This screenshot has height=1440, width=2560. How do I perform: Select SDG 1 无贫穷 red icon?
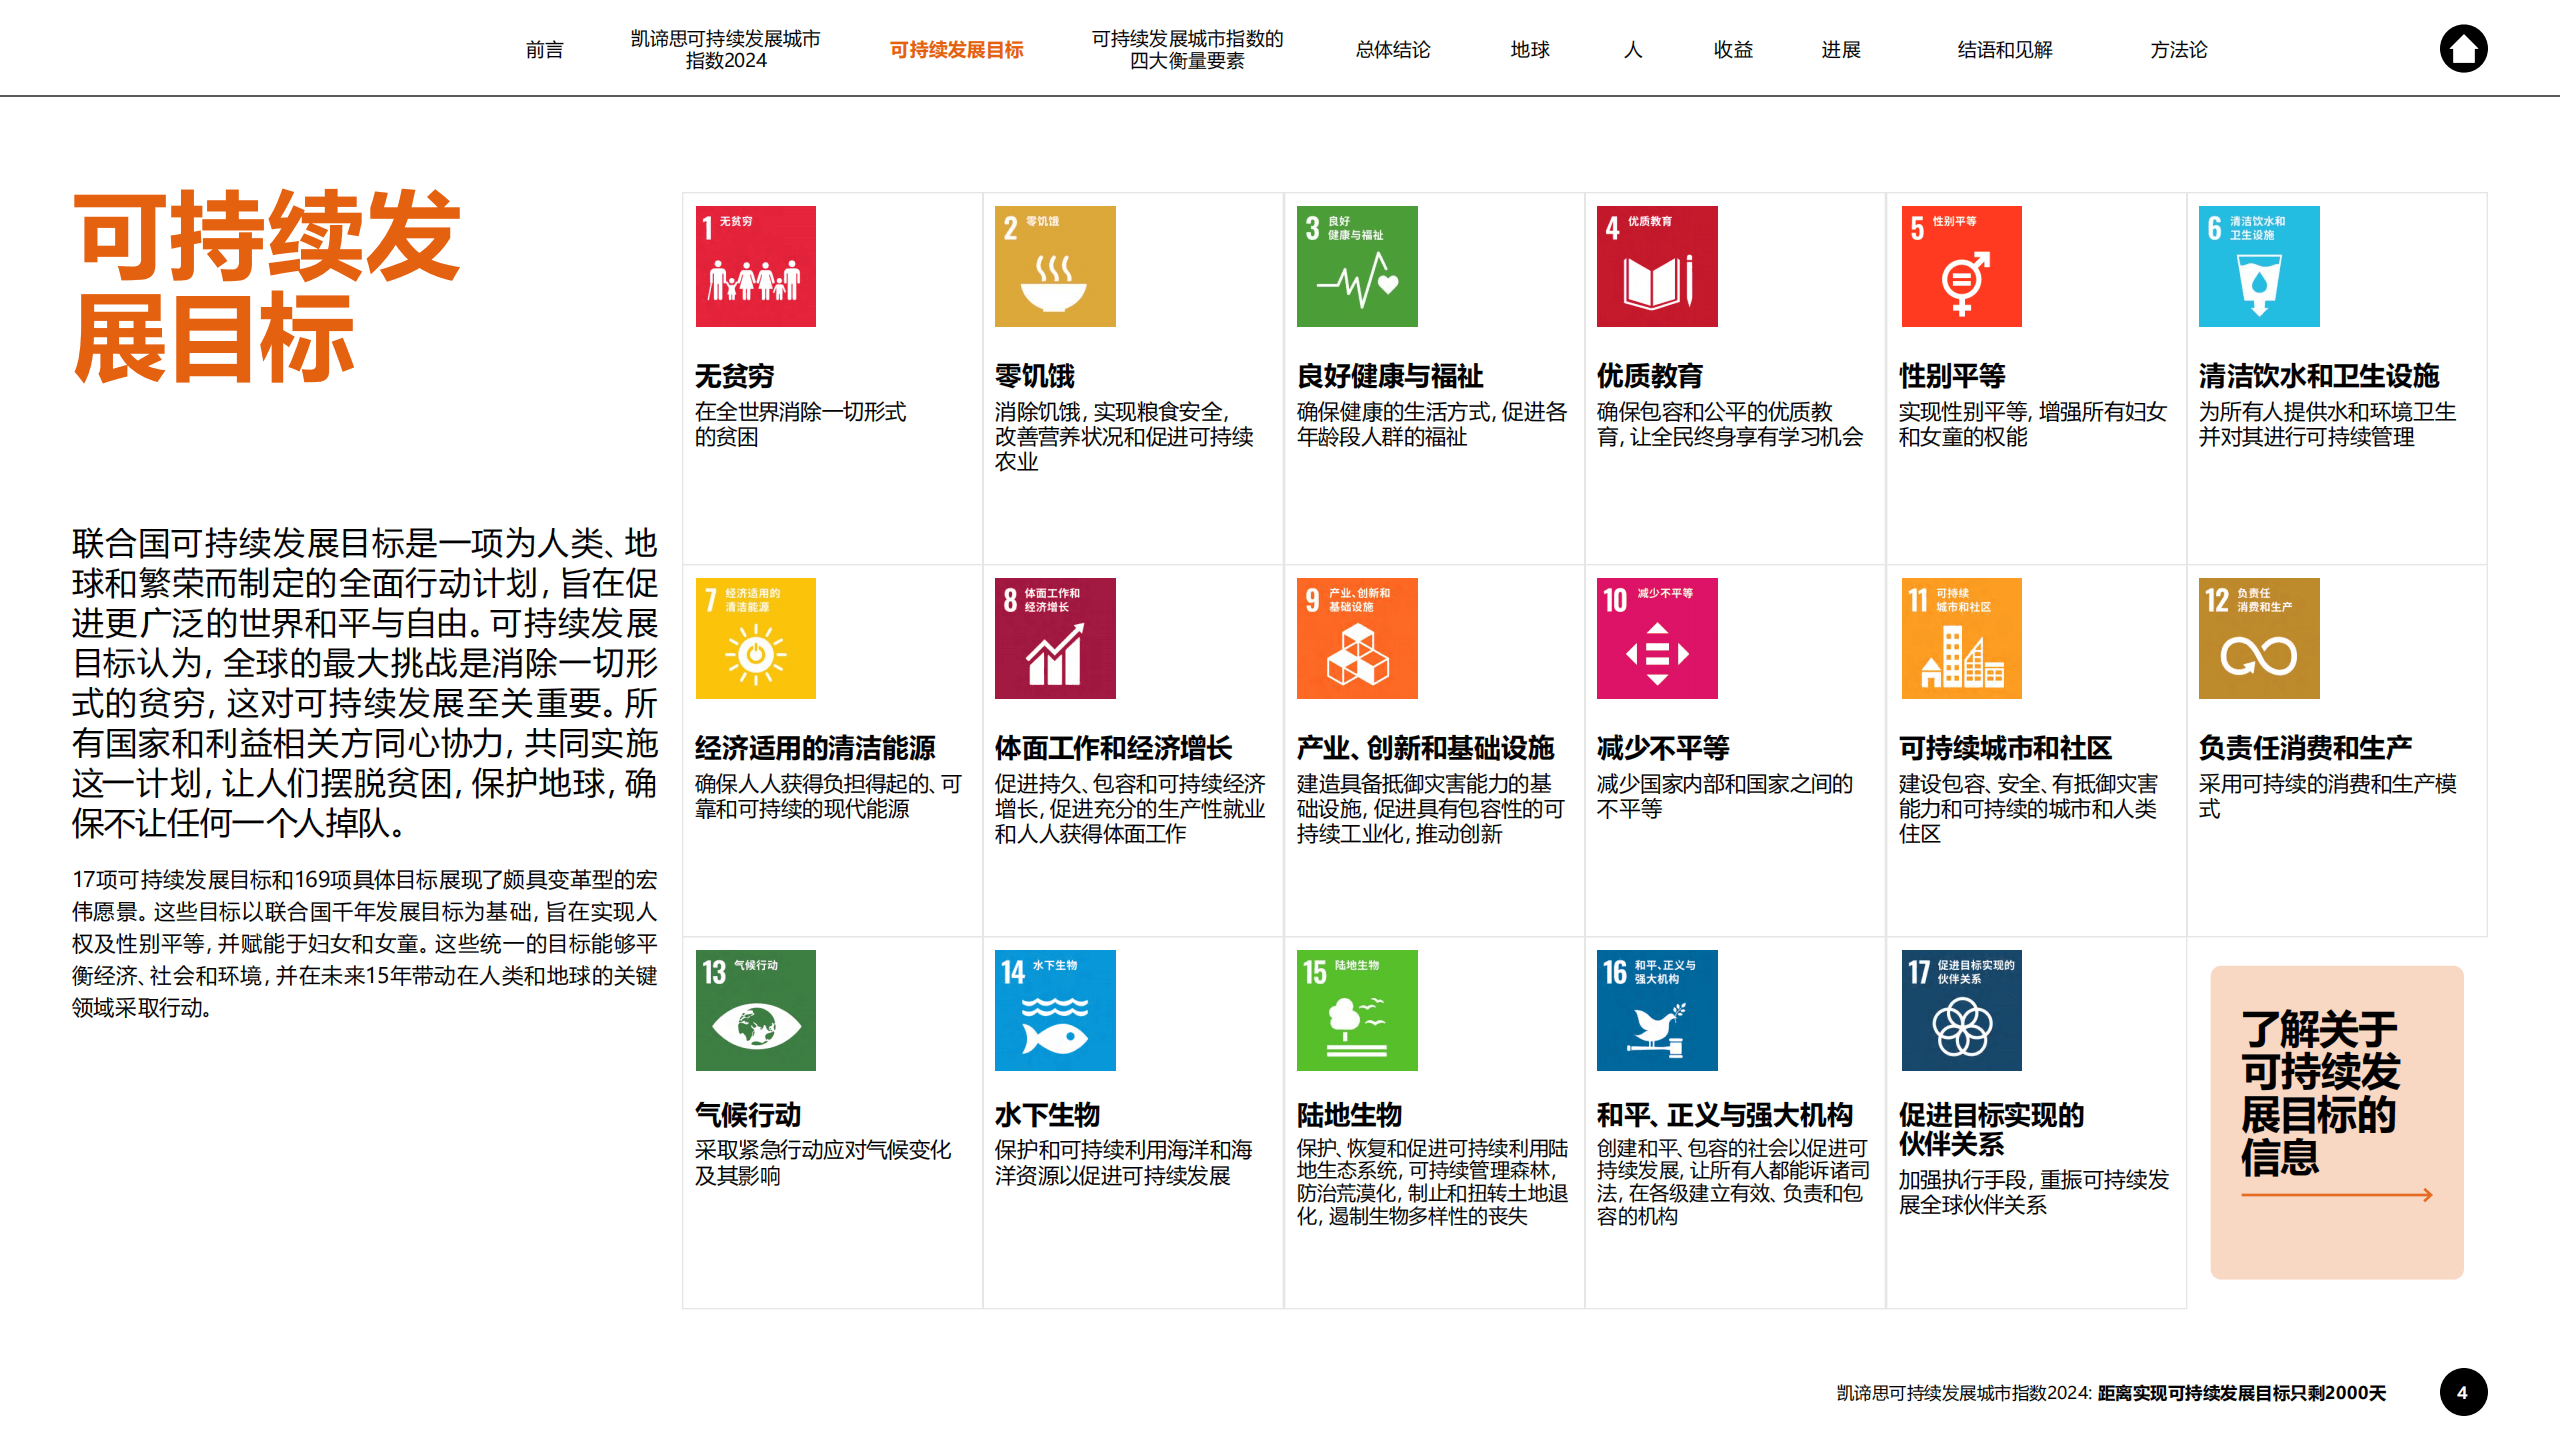coord(756,266)
